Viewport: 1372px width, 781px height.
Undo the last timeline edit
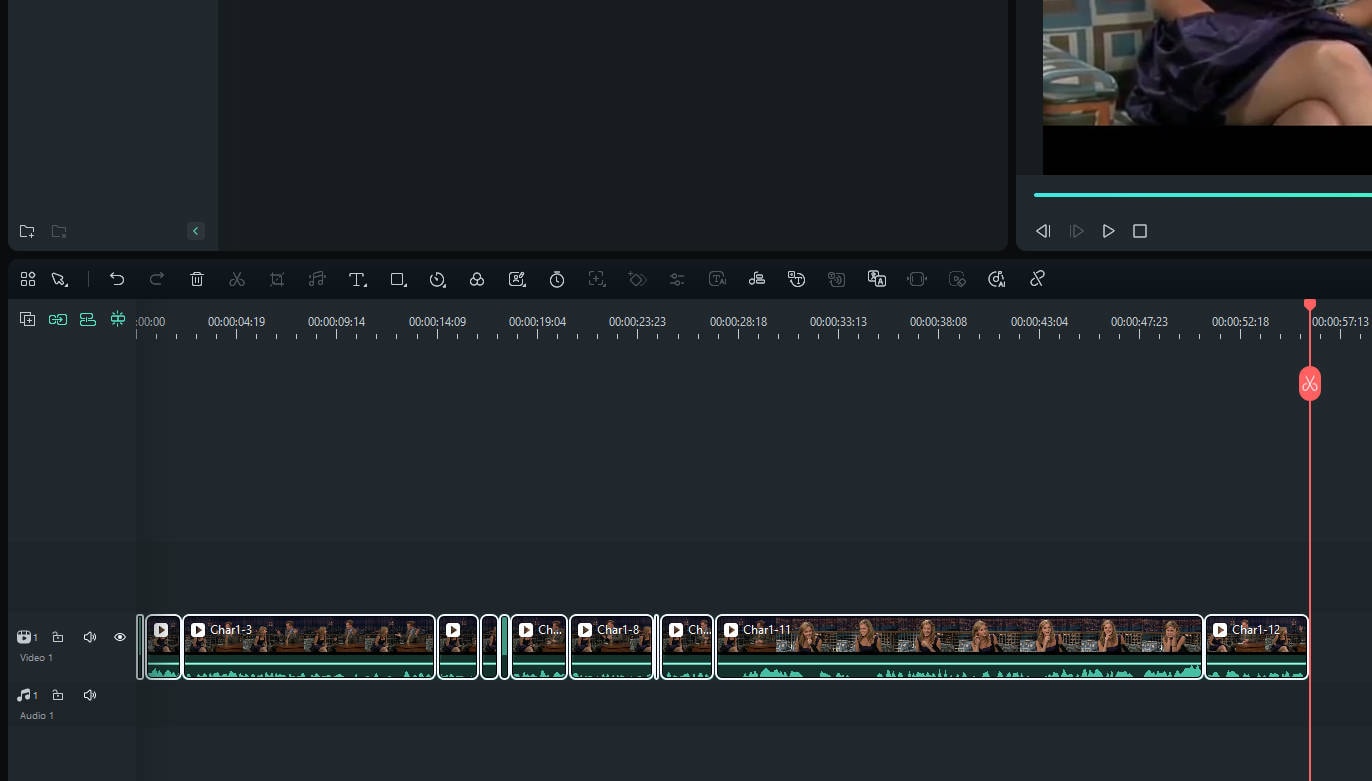[x=117, y=279]
